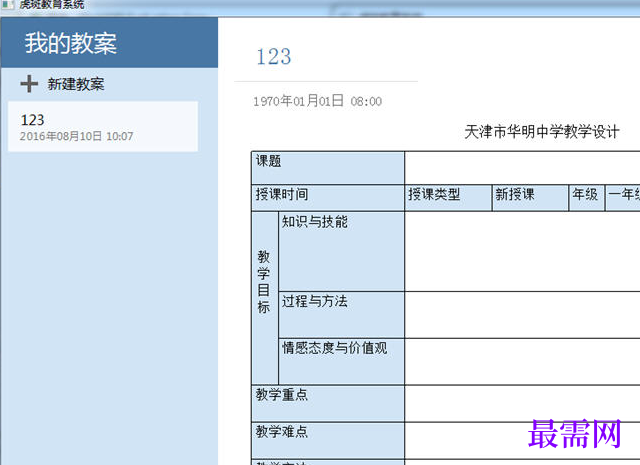Screen dimensions: 640x465
Task: Click the application icon in the title bar
Action: 8,4
